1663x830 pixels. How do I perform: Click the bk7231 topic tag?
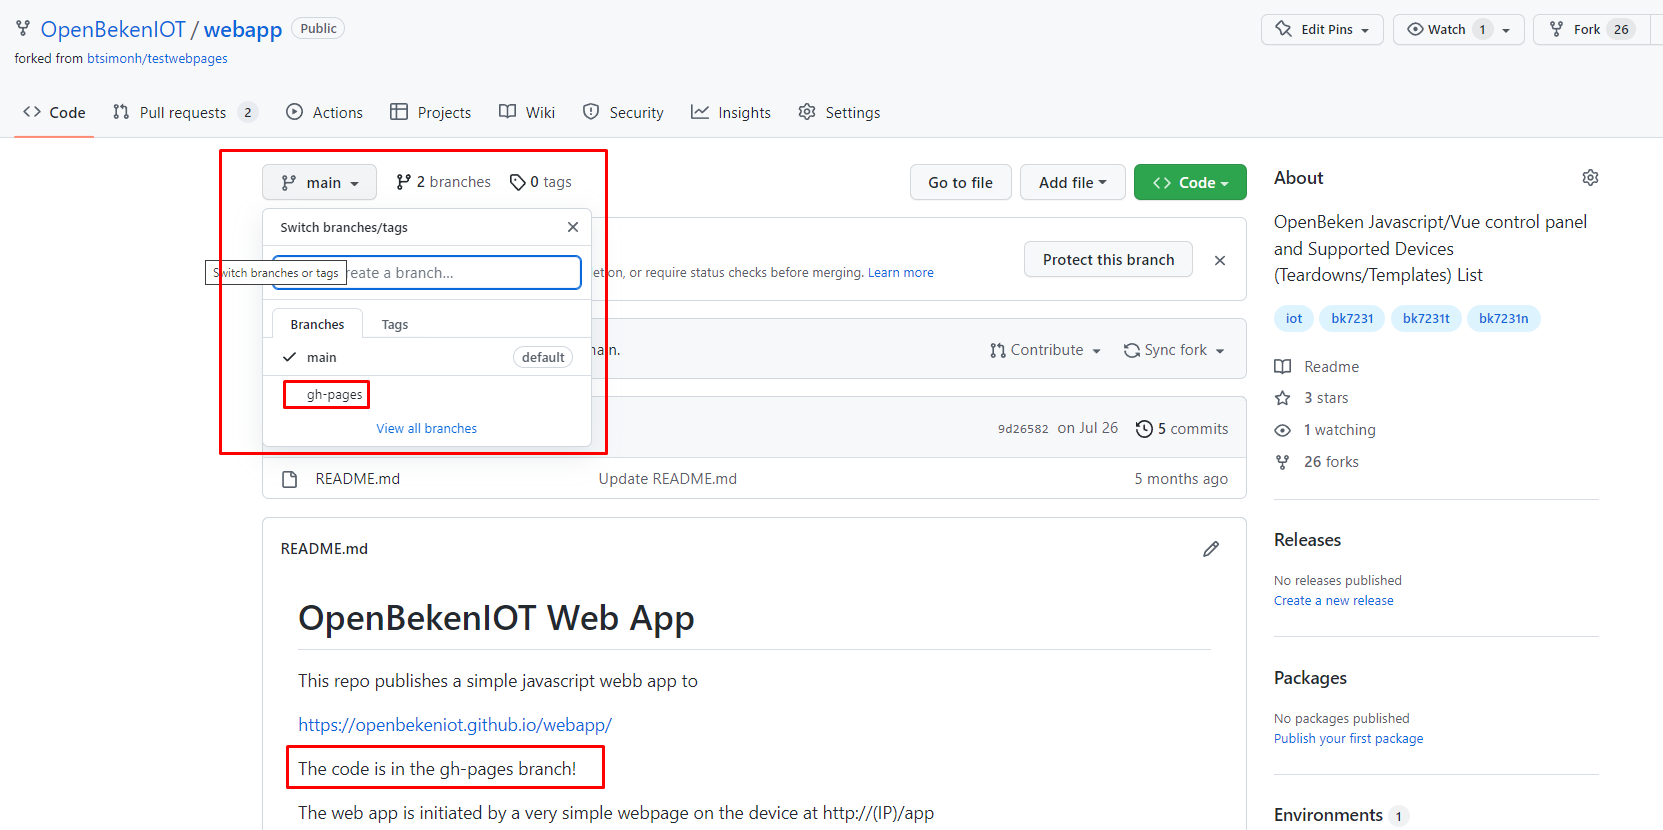[x=1352, y=318]
